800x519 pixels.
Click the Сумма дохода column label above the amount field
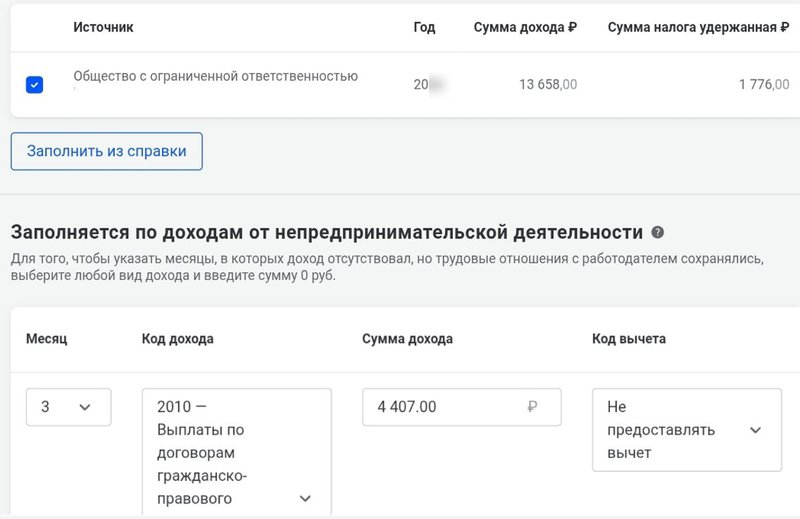click(x=407, y=339)
